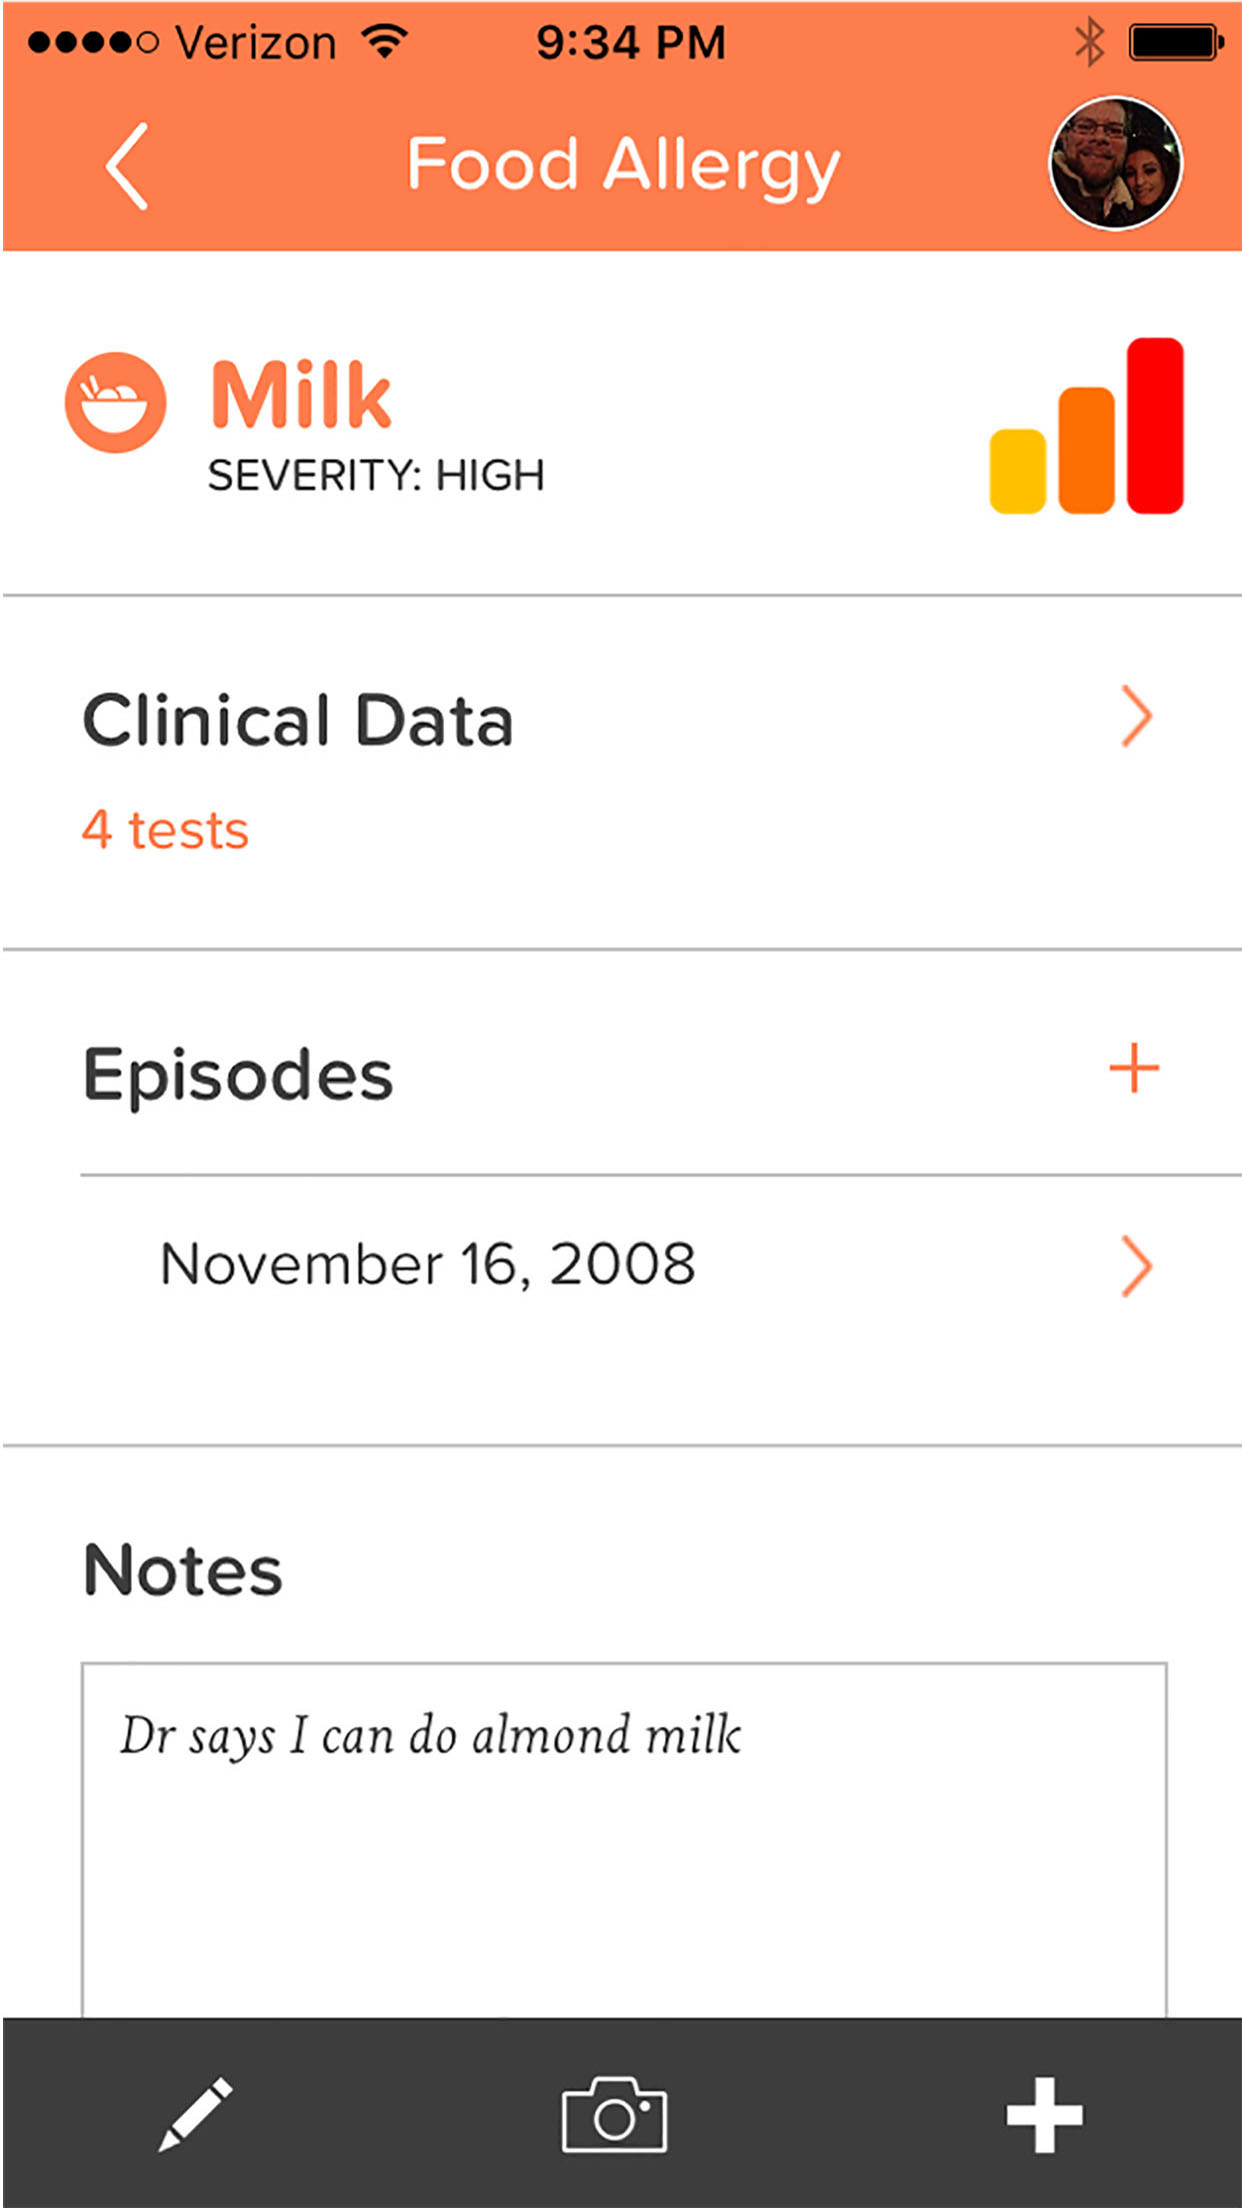
Task: Expand the Clinical Data chevron
Action: tap(1136, 716)
